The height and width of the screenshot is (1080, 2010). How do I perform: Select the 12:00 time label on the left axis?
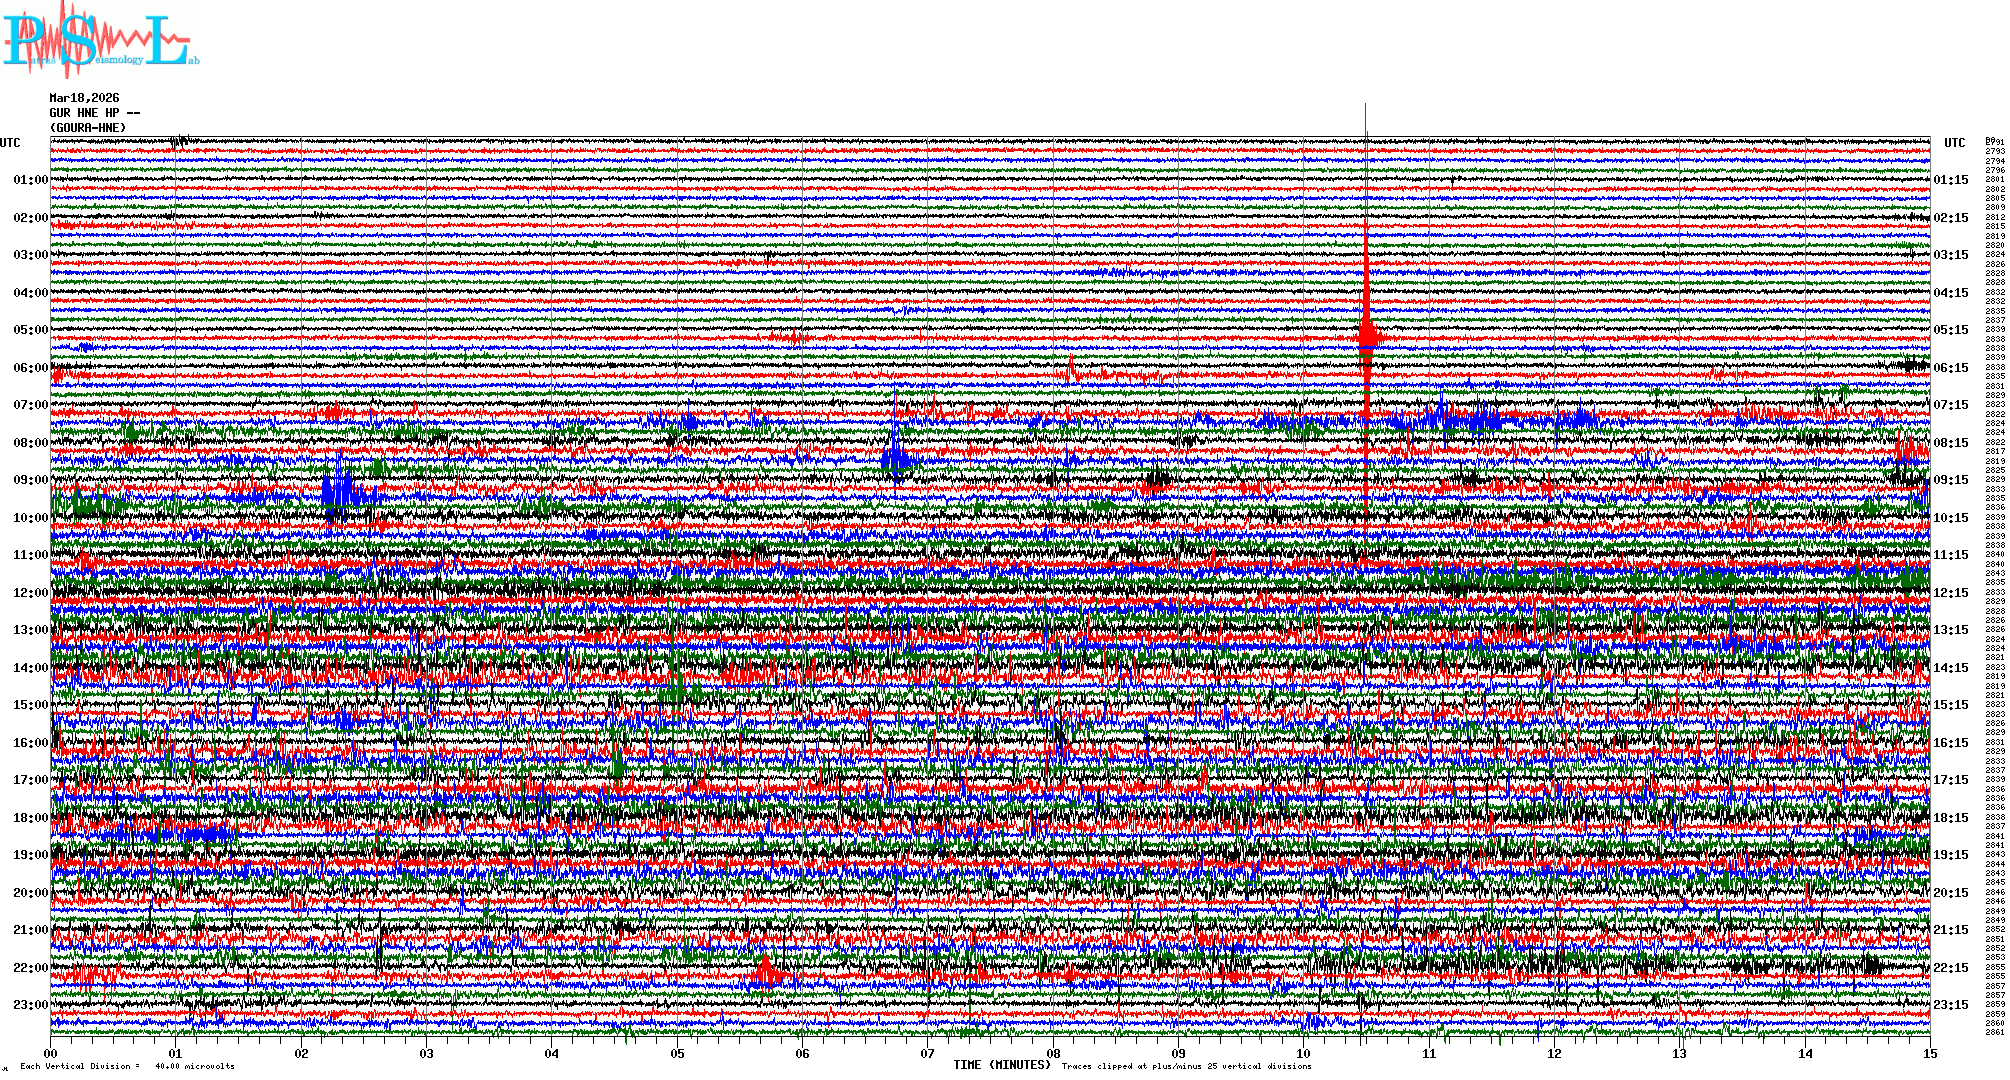[x=30, y=593]
